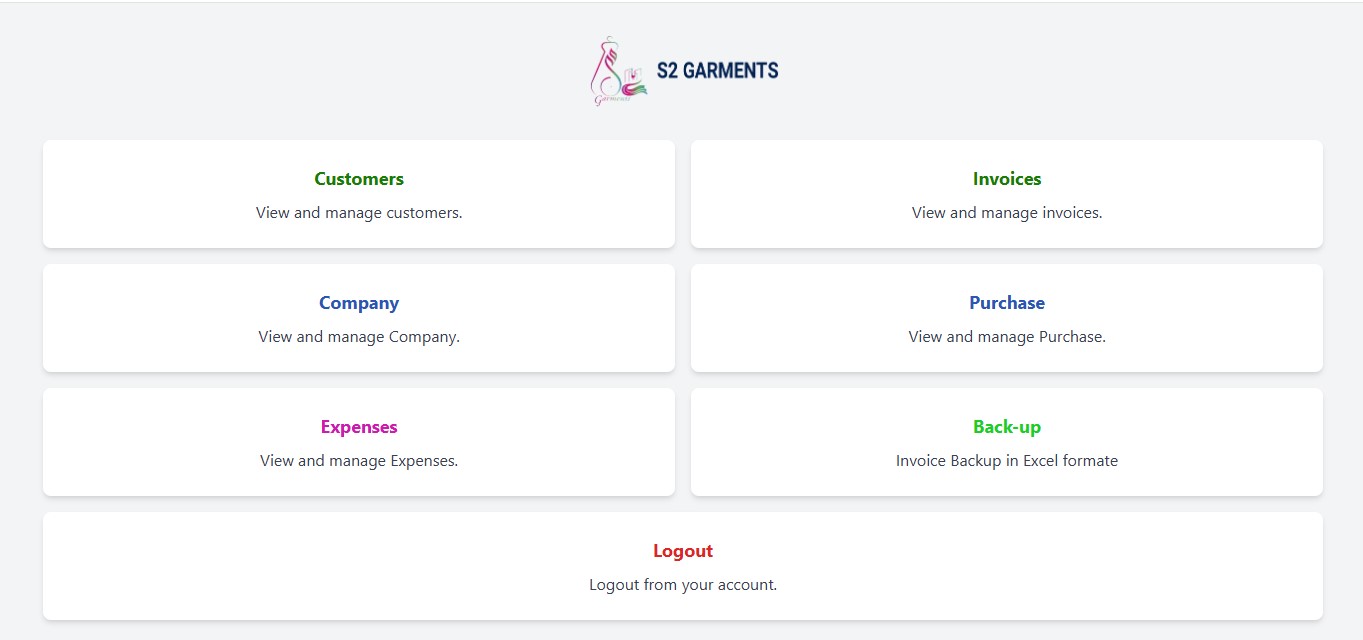Open the Back-up card for Excel export
The image size is (1363, 640).
1006,441
